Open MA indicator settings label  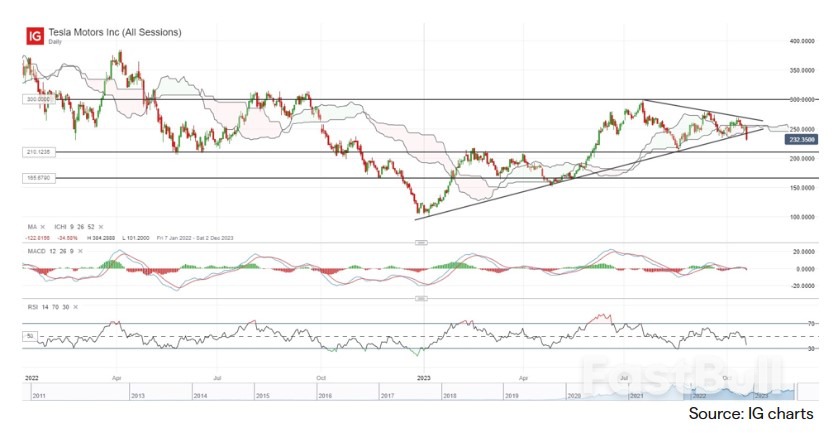[32, 227]
